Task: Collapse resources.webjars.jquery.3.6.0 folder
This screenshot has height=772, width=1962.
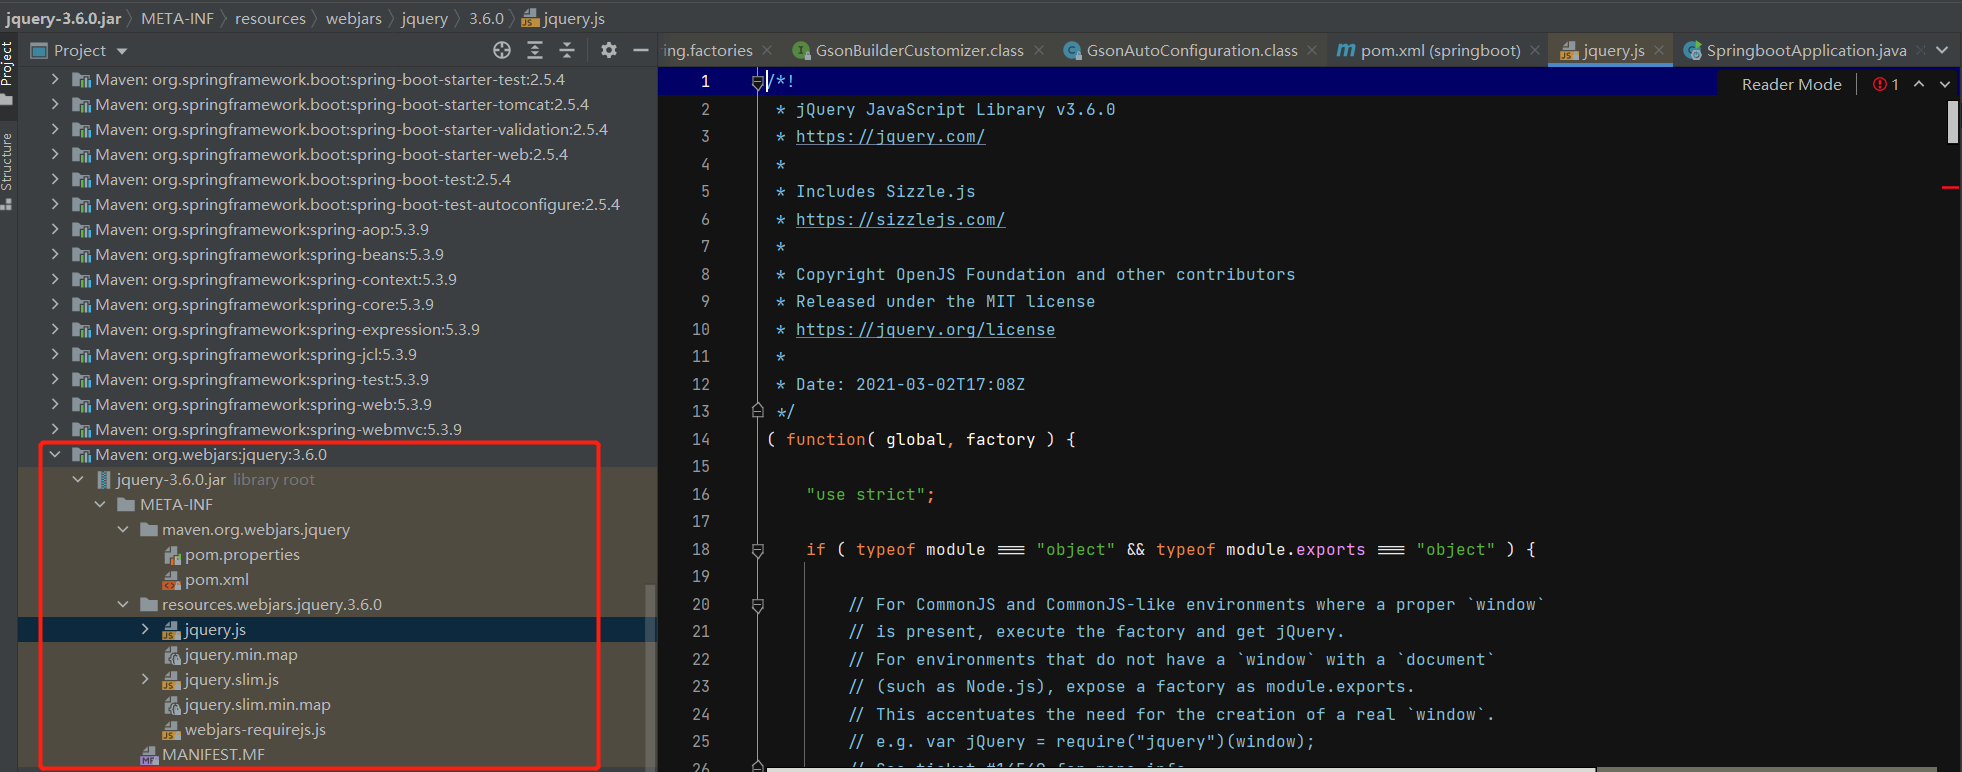Action: click(x=123, y=605)
